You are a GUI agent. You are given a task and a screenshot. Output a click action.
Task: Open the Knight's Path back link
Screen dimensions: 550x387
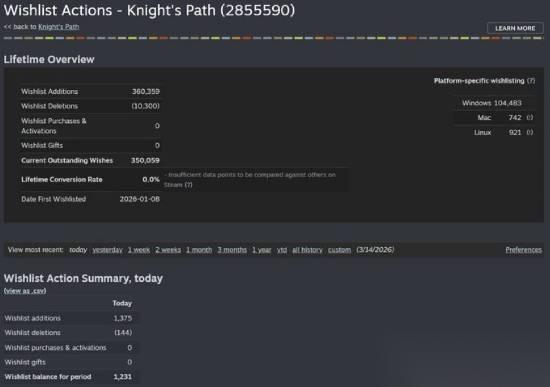pyautogui.click(x=59, y=27)
